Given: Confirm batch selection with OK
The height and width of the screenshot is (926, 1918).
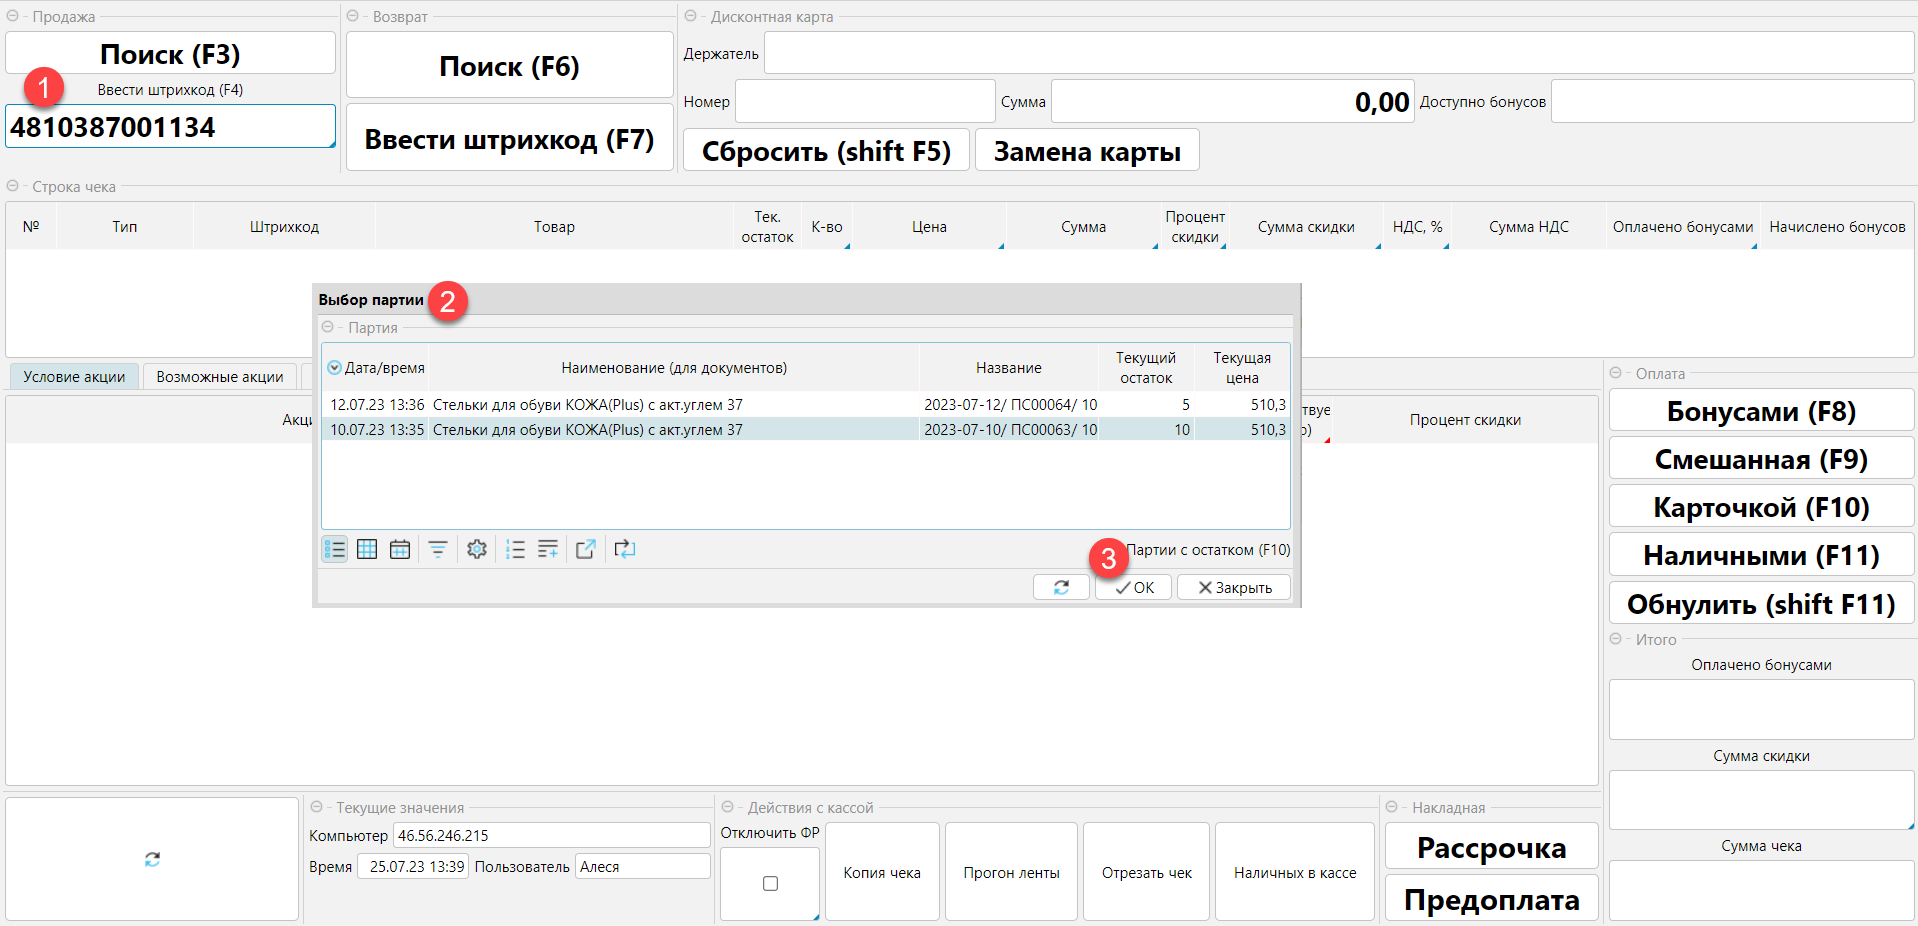Looking at the screenshot, I should point(1134,588).
